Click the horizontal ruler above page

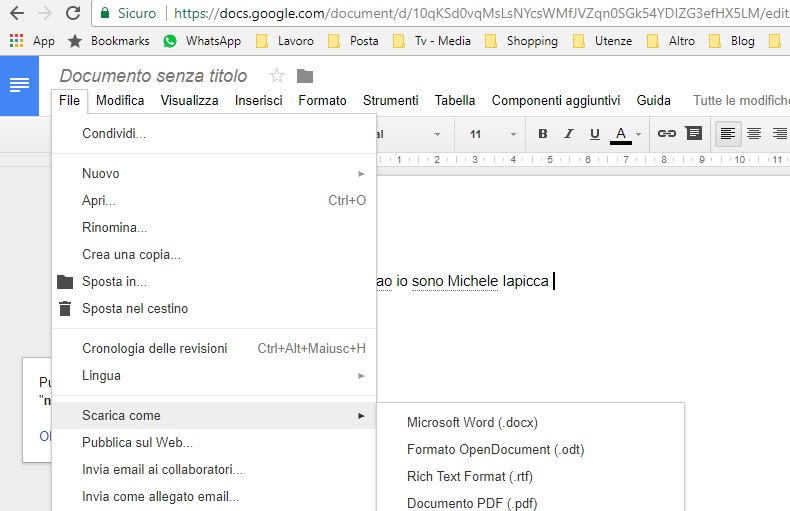(x=583, y=160)
